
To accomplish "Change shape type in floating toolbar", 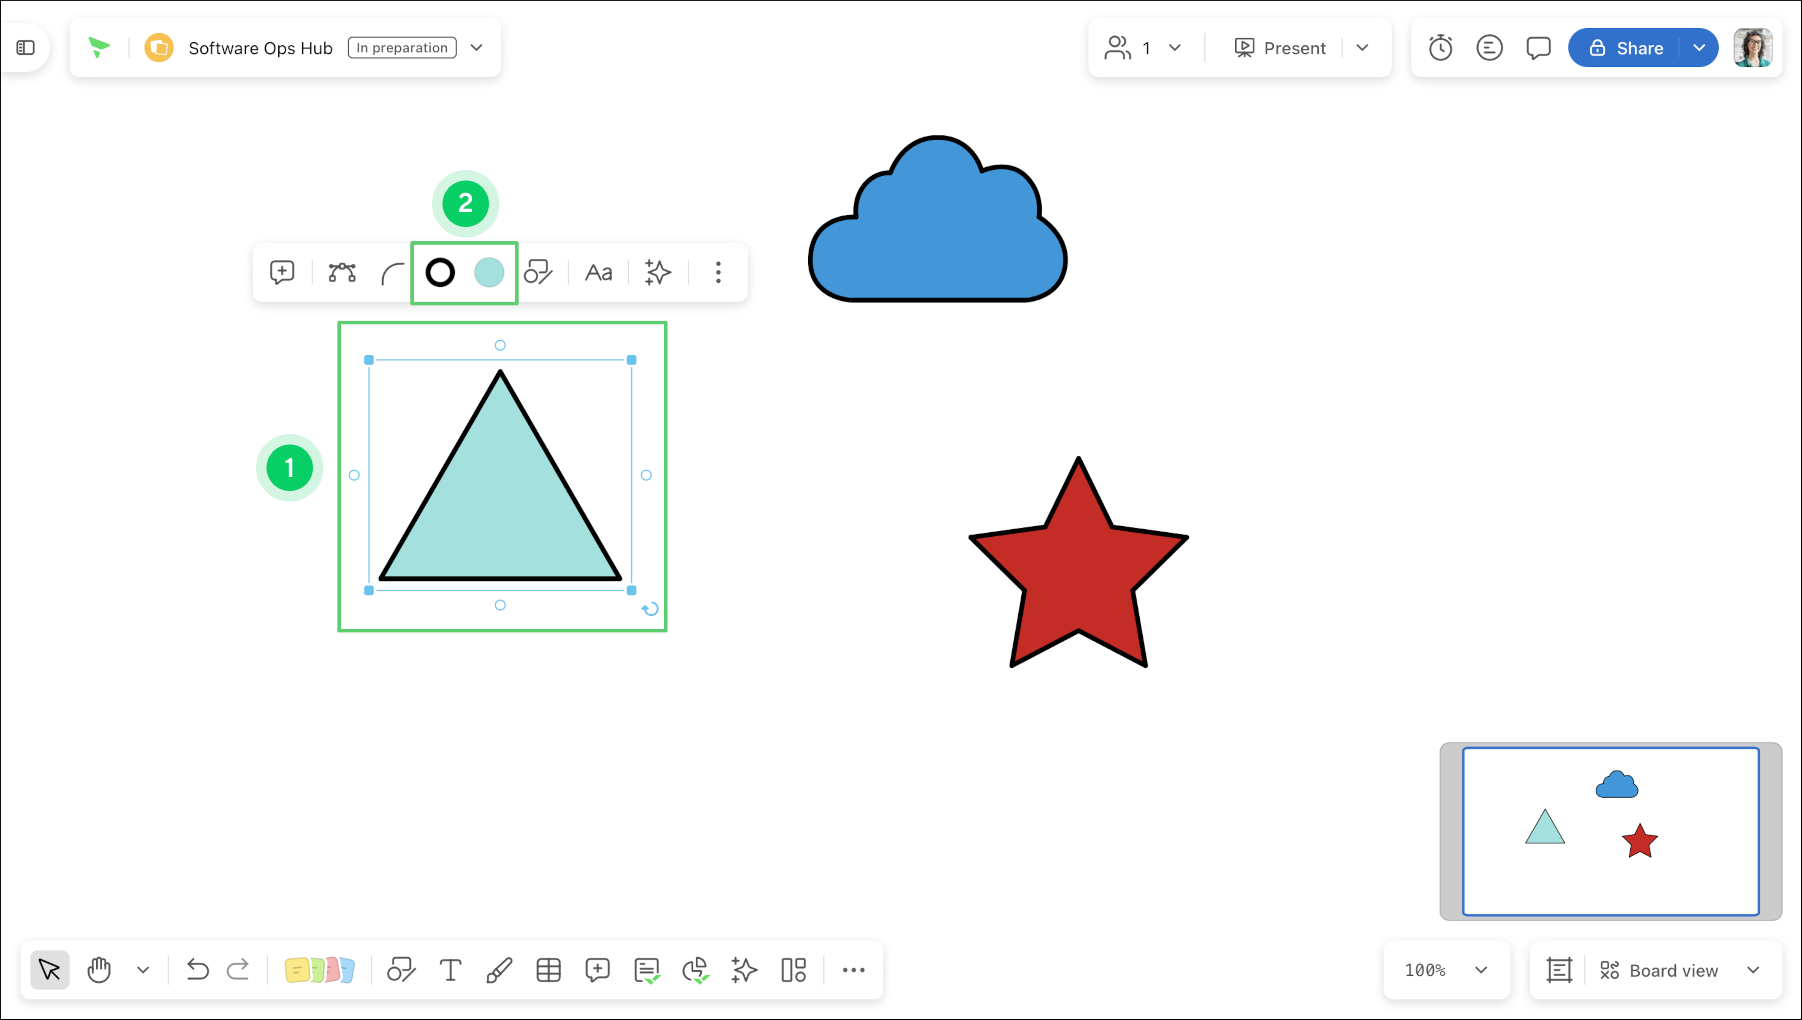I will pos(538,272).
